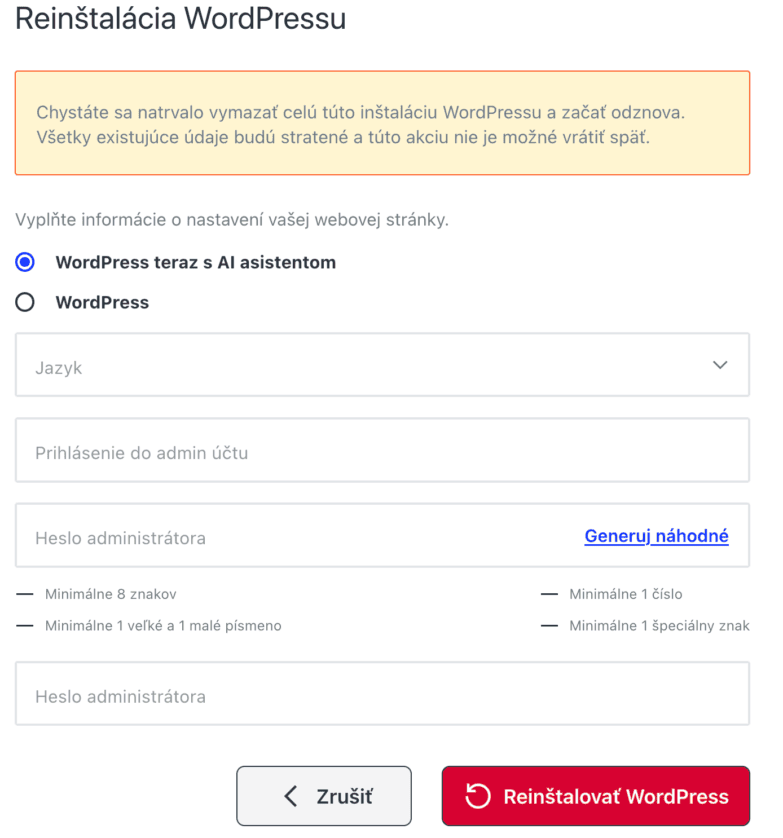The width and height of the screenshot is (783, 838).
Task: Click the dash icon beside Minimálne 8 znakov
Action: coord(25,594)
